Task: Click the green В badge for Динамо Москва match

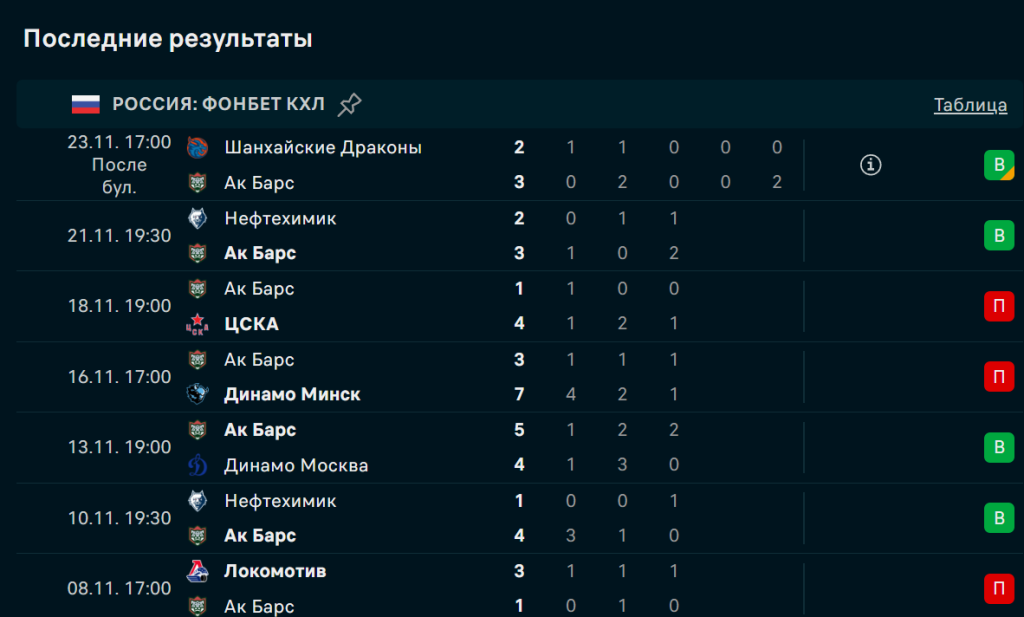Action: (998, 447)
